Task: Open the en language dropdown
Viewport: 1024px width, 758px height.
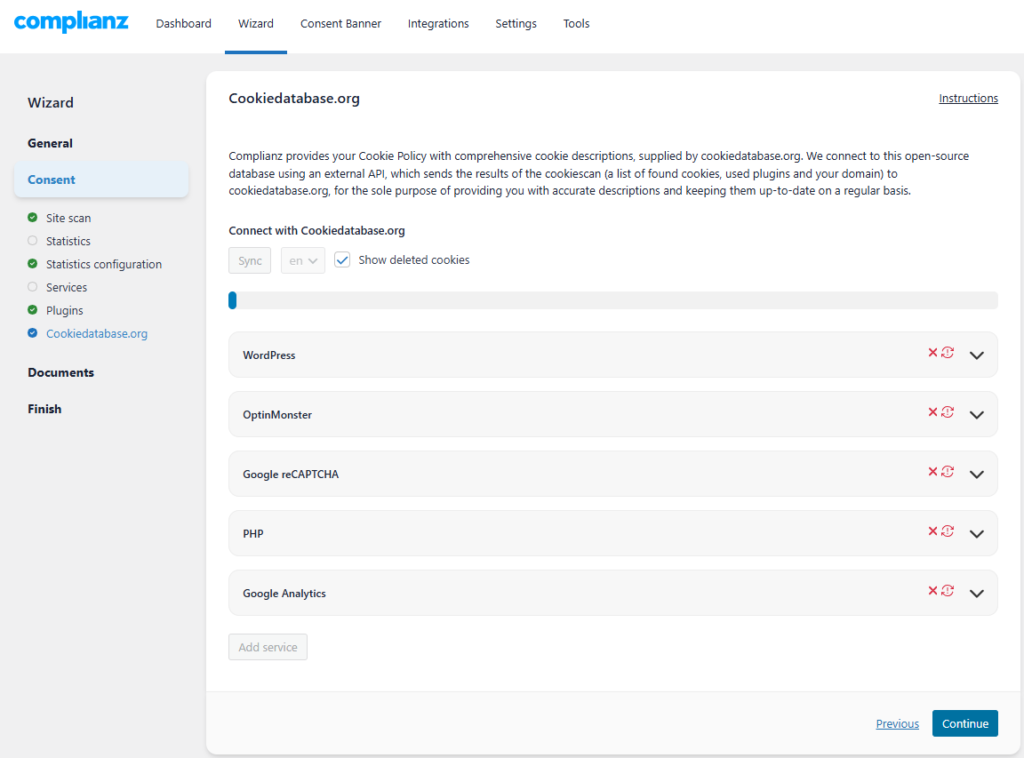Action: [303, 261]
